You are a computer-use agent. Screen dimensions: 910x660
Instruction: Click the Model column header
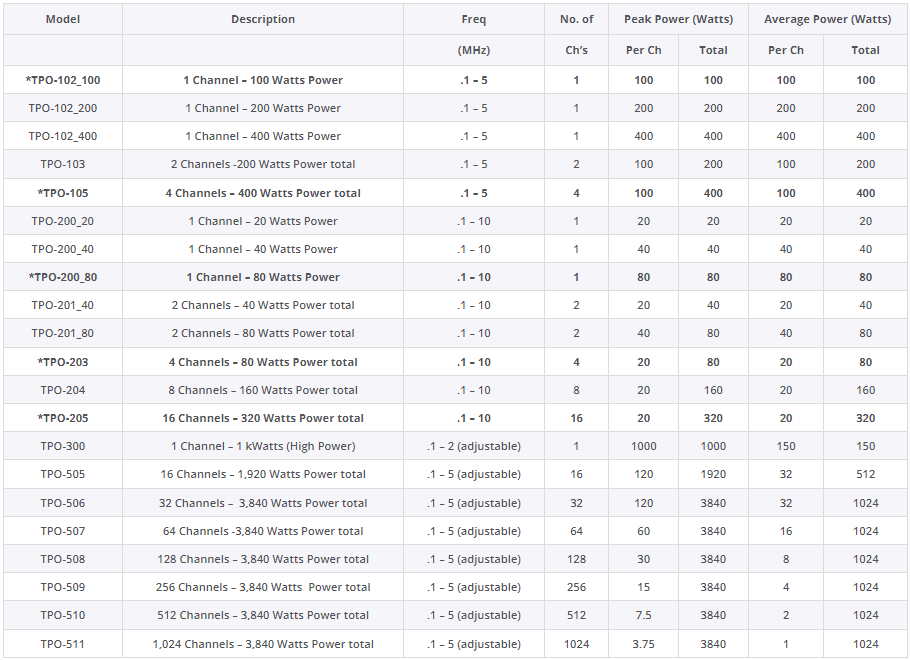point(63,19)
